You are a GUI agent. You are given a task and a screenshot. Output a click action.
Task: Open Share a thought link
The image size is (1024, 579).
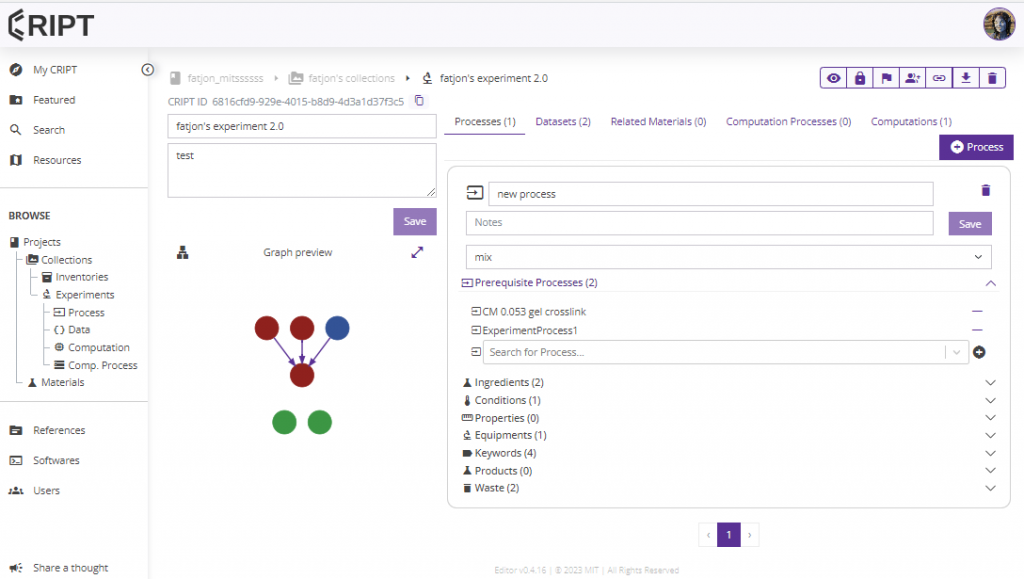(x=71, y=568)
